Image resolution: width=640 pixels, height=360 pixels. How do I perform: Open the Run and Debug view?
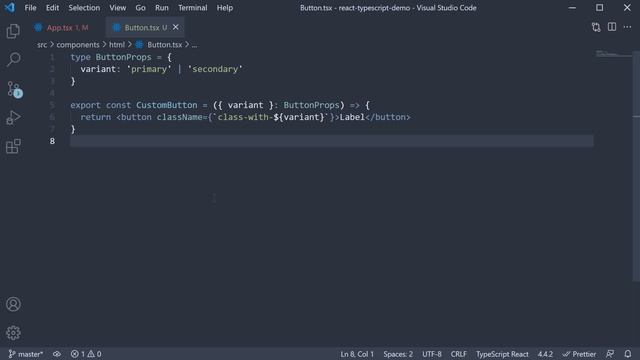click(x=13, y=118)
